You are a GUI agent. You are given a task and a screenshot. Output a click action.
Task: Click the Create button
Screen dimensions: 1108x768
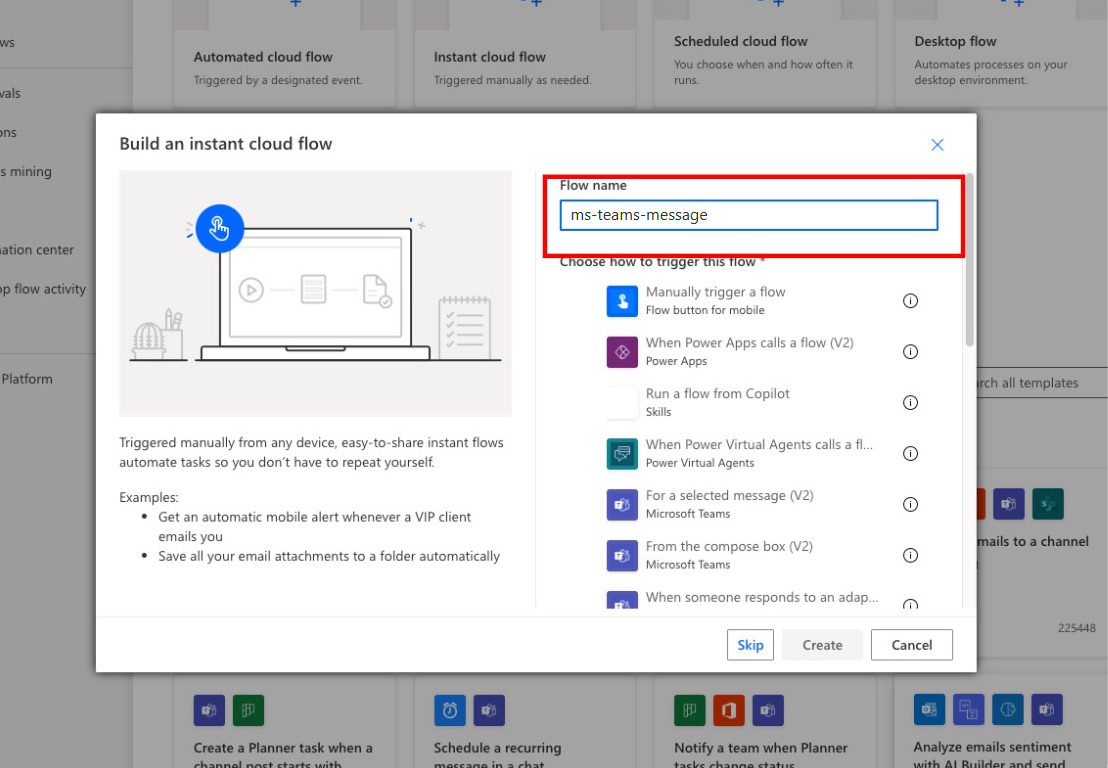822,644
